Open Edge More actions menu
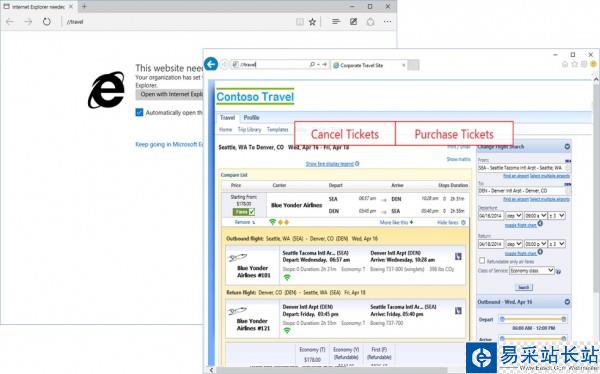The image size is (600, 374). pos(388,22)
